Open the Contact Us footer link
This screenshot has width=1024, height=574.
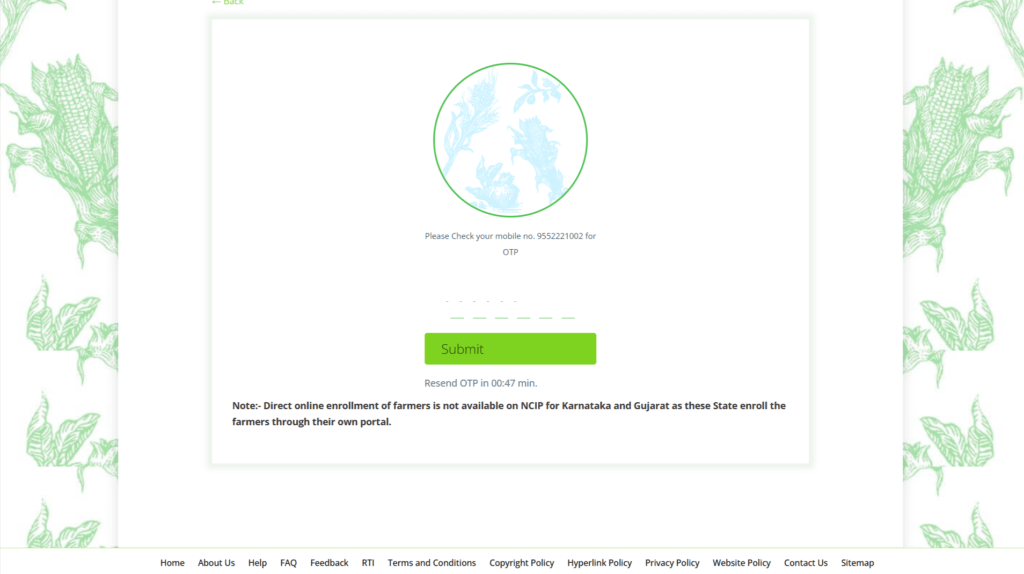(805, 562)
